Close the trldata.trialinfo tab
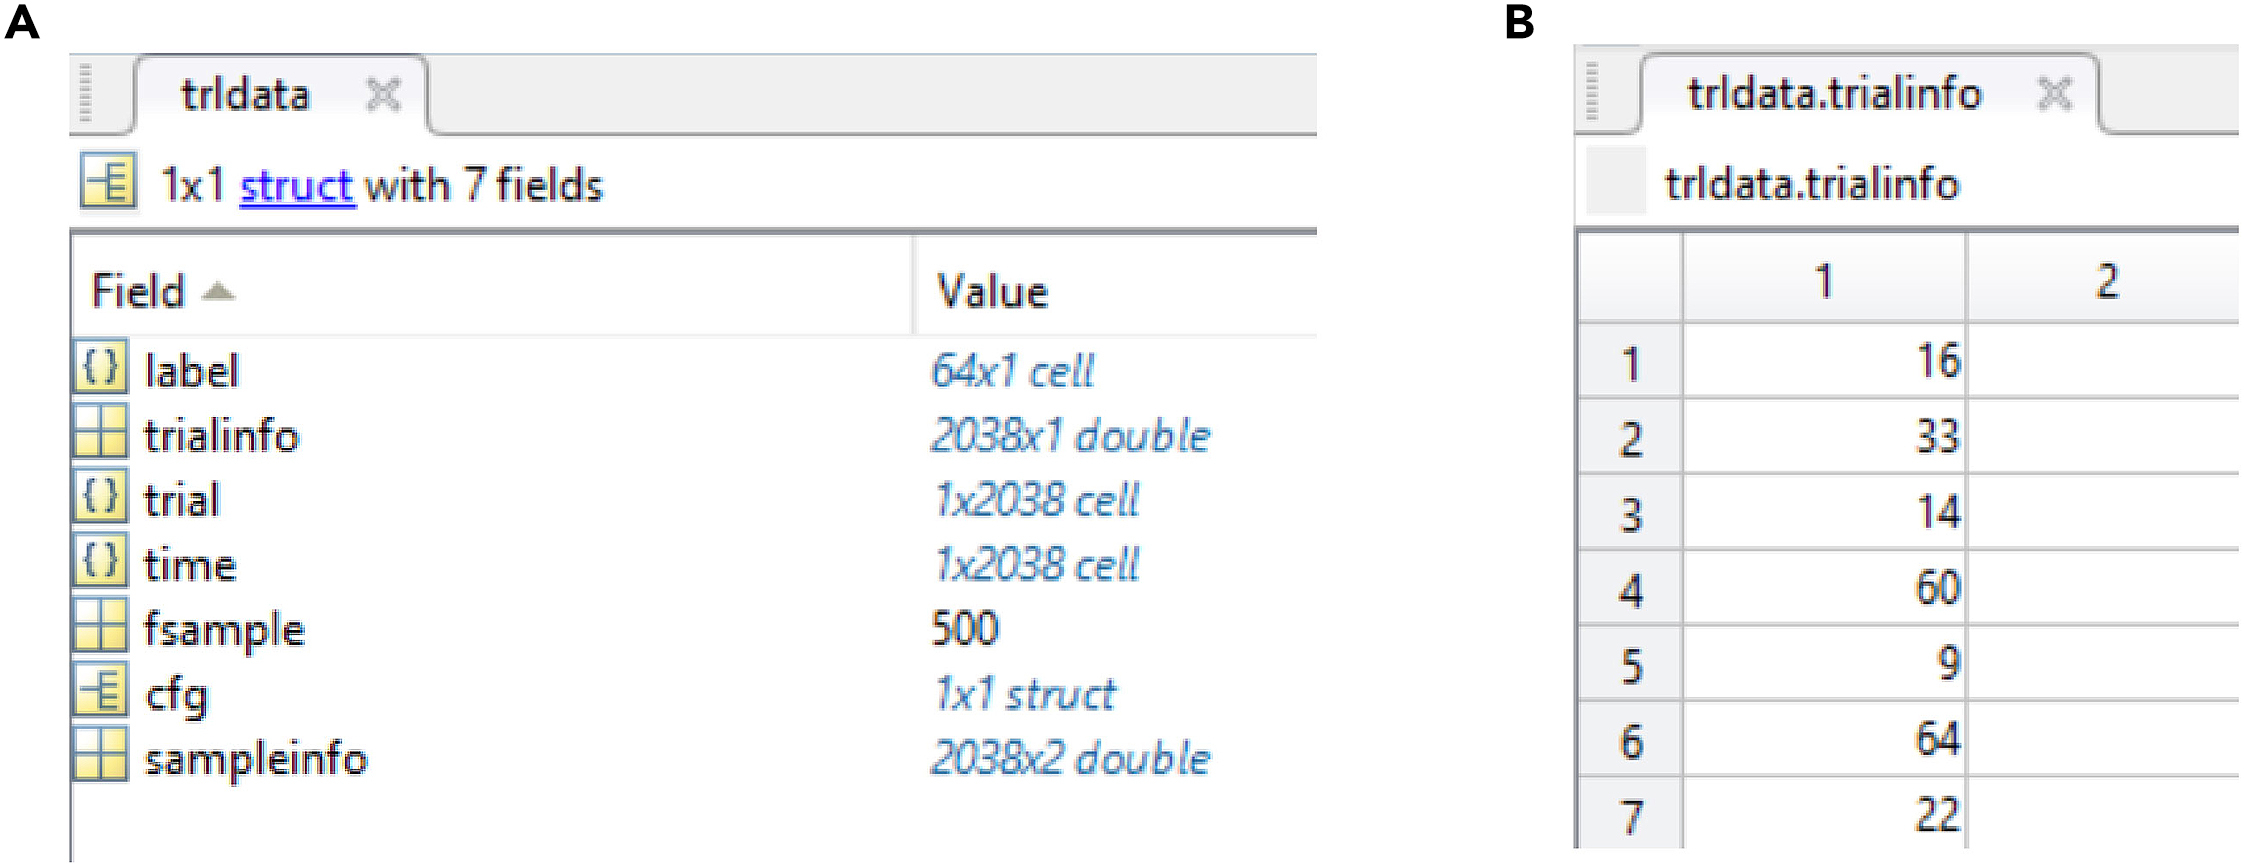Image resolution: width=2244 pixels, height=865 pixels. click(2055, 94)
